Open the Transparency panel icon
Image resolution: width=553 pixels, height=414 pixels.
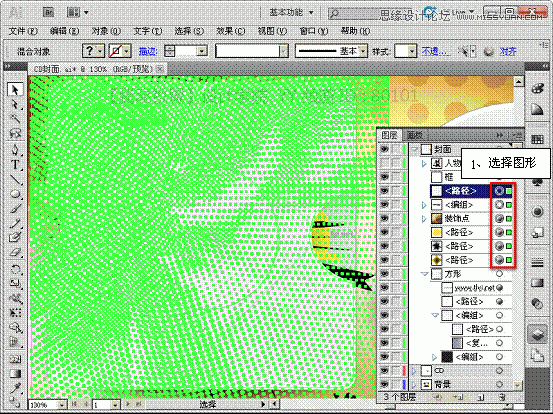point(537,303)
